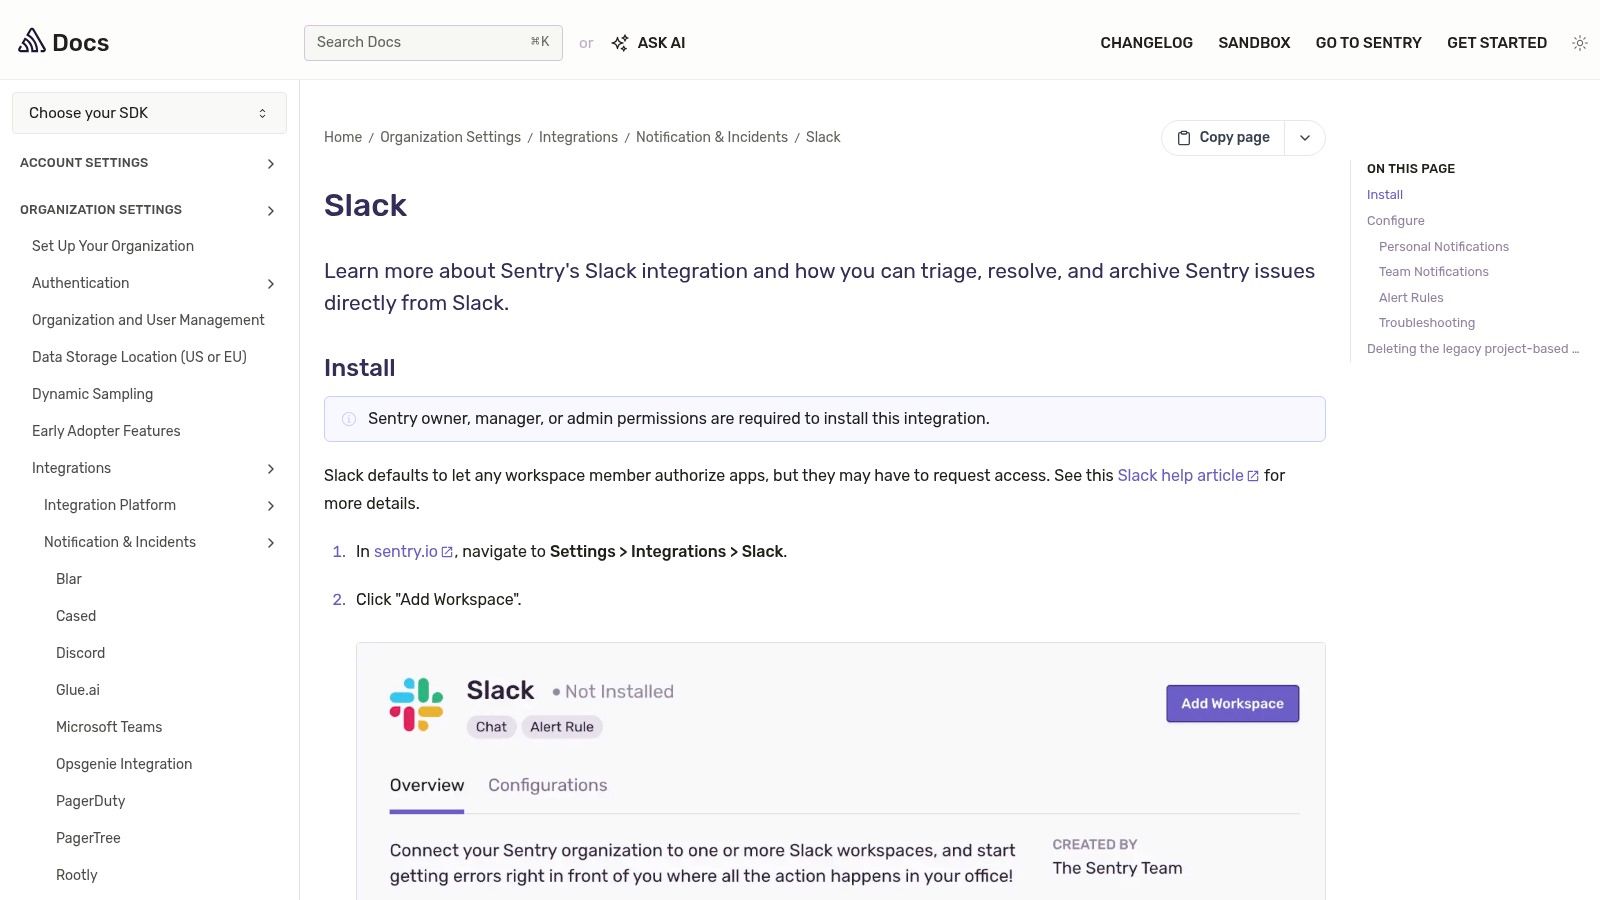
Task: Open CHANGELOG from the top navigation
Action: (x=1146, y=43)
